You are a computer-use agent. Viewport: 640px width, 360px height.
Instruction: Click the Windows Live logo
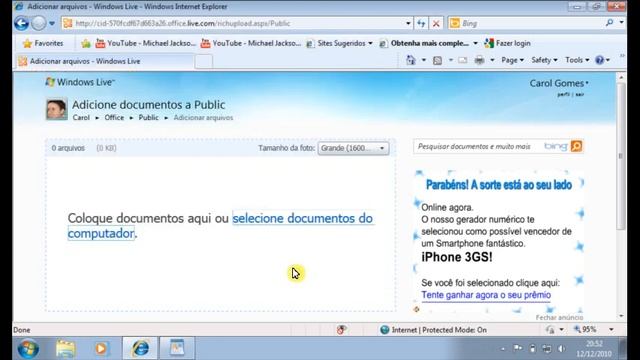tap(80, 82)
